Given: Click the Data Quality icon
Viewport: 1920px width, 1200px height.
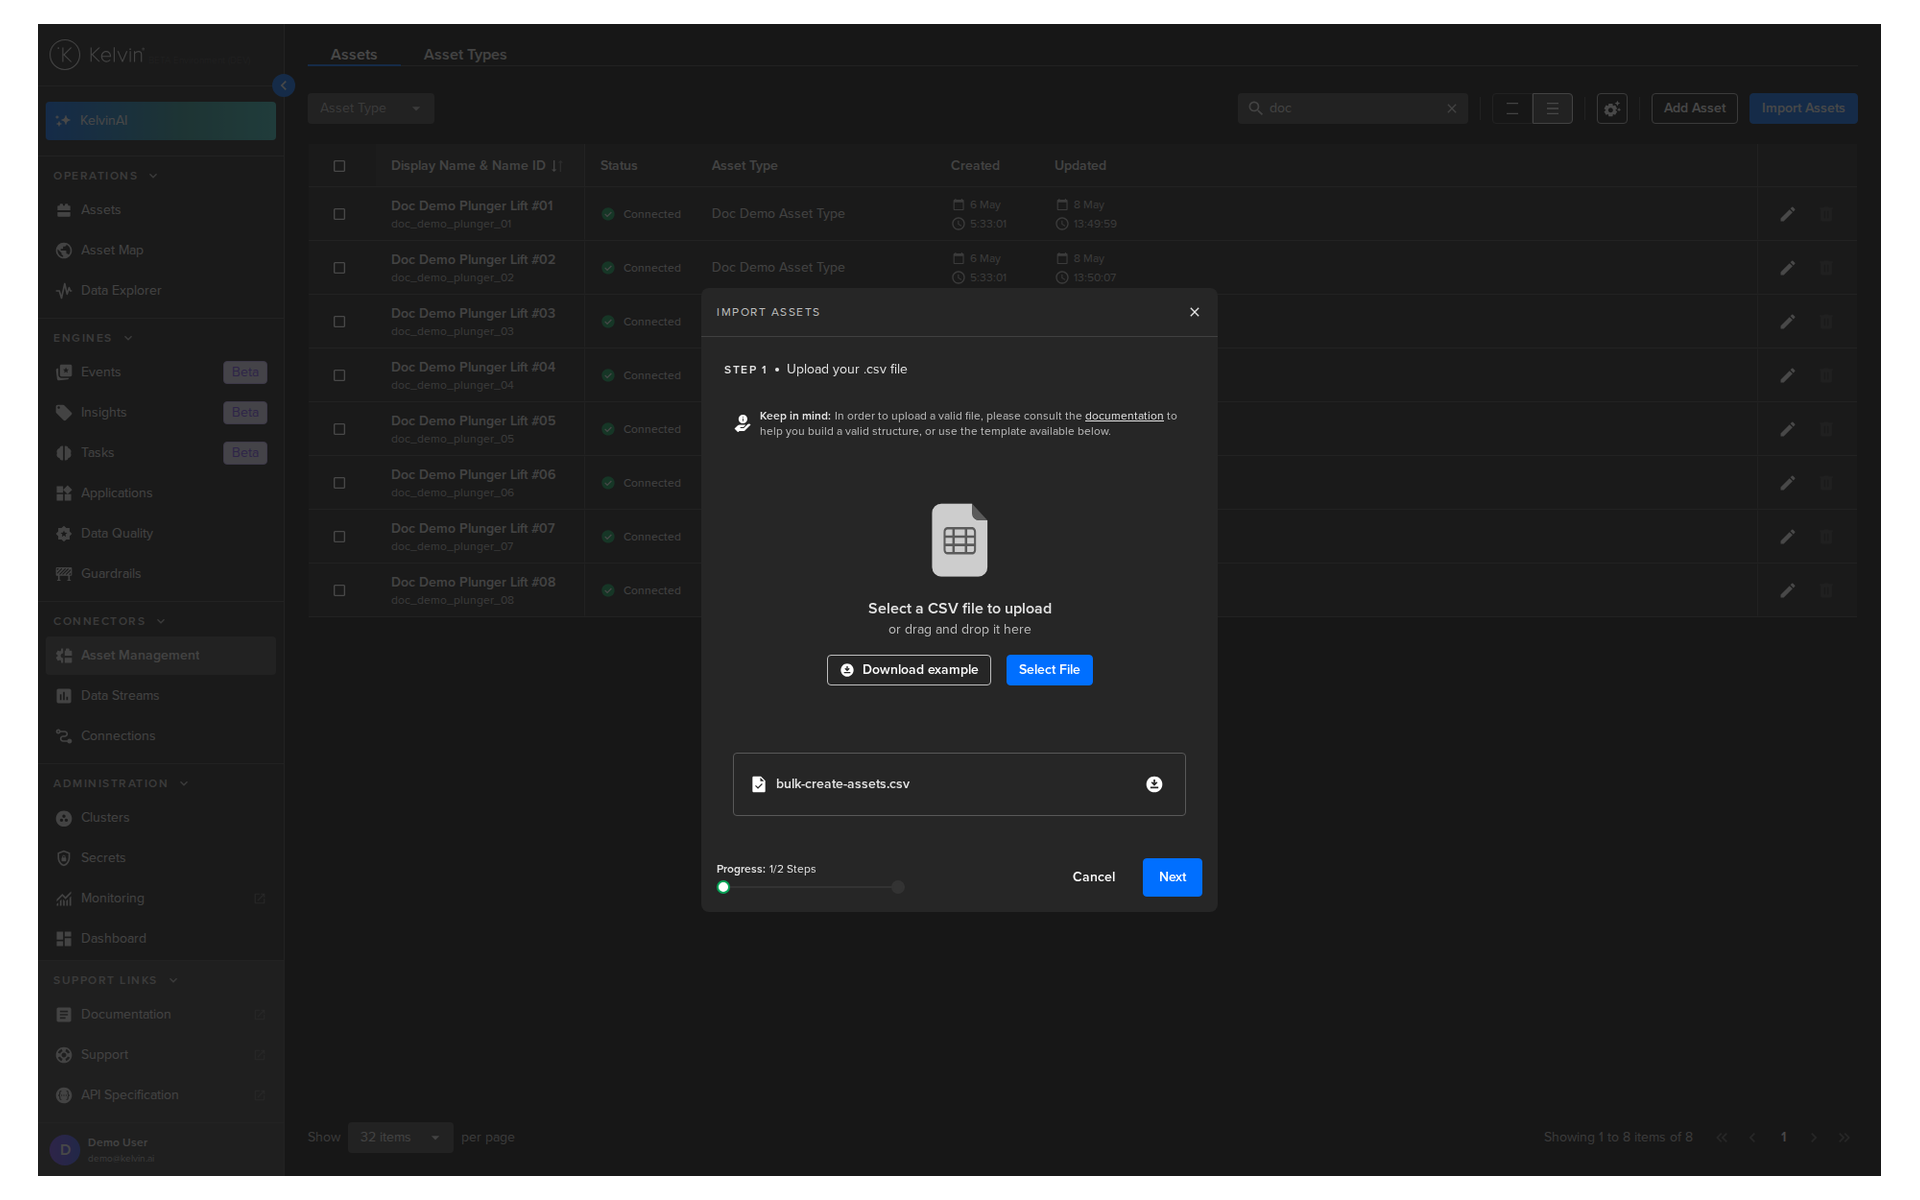Looking at the screenshot, I should click(x=64, y=534).
